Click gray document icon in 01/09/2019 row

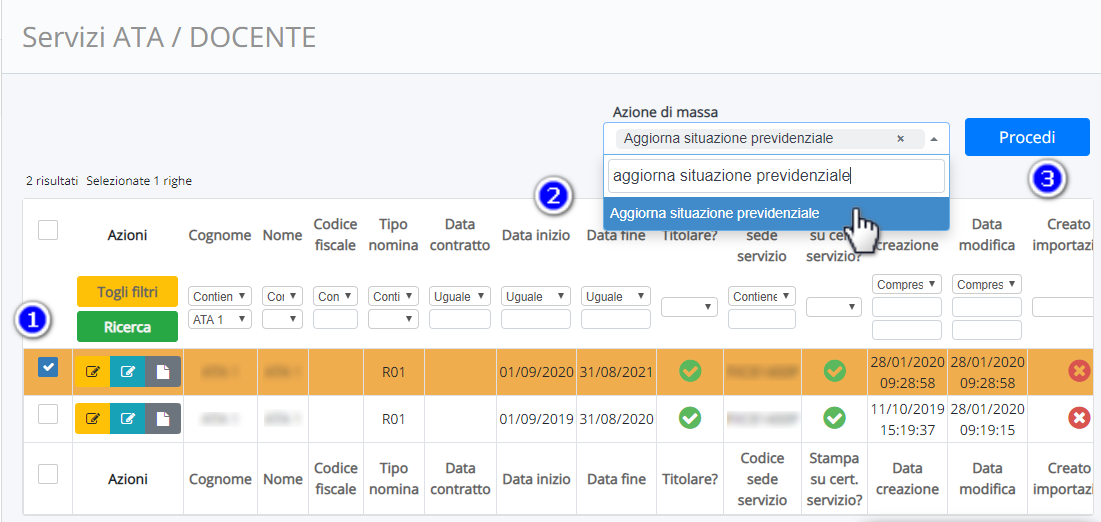tap(163, 419)
